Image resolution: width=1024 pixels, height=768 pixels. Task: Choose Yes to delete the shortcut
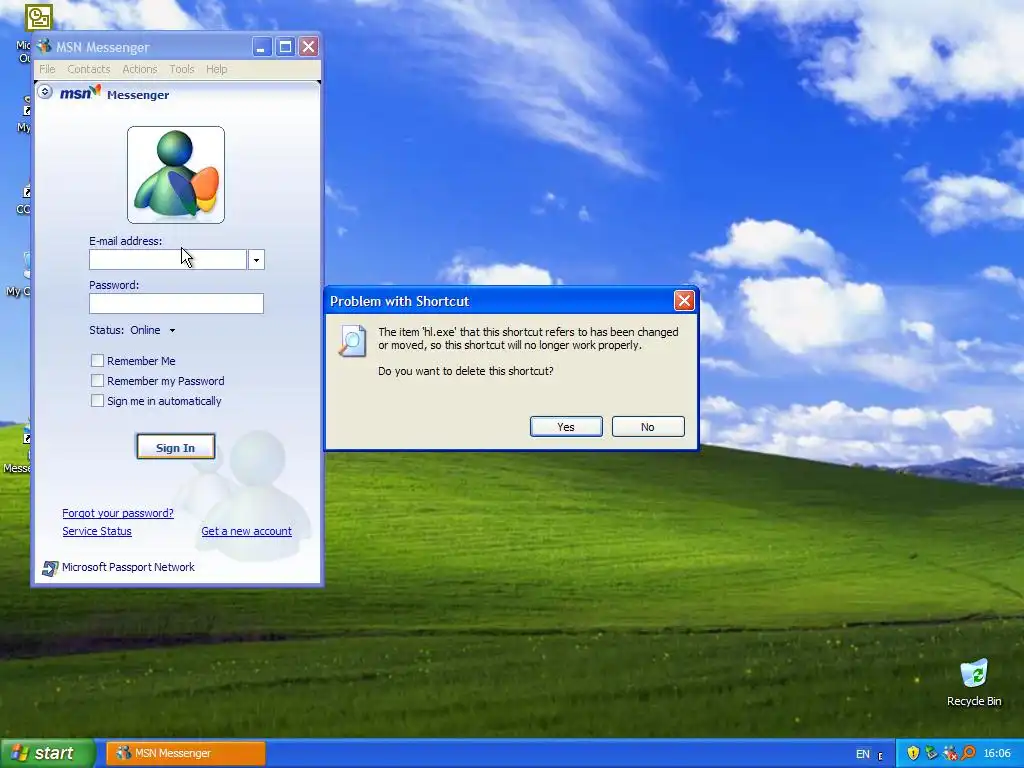(x=566, y=426)
